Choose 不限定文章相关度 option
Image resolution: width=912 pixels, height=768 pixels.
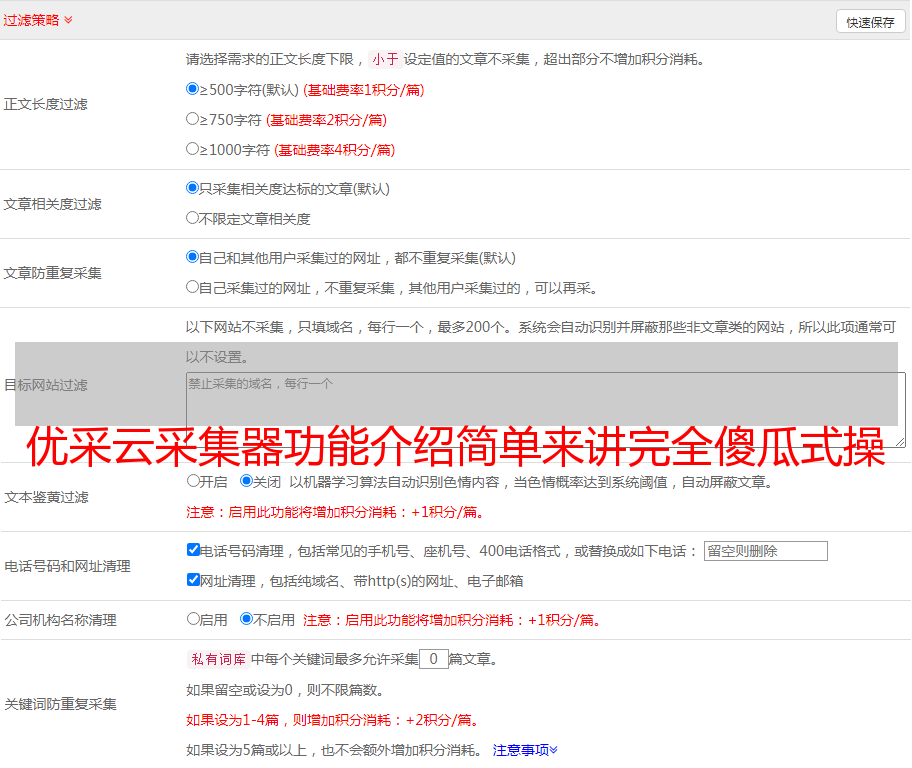point(193,218)
